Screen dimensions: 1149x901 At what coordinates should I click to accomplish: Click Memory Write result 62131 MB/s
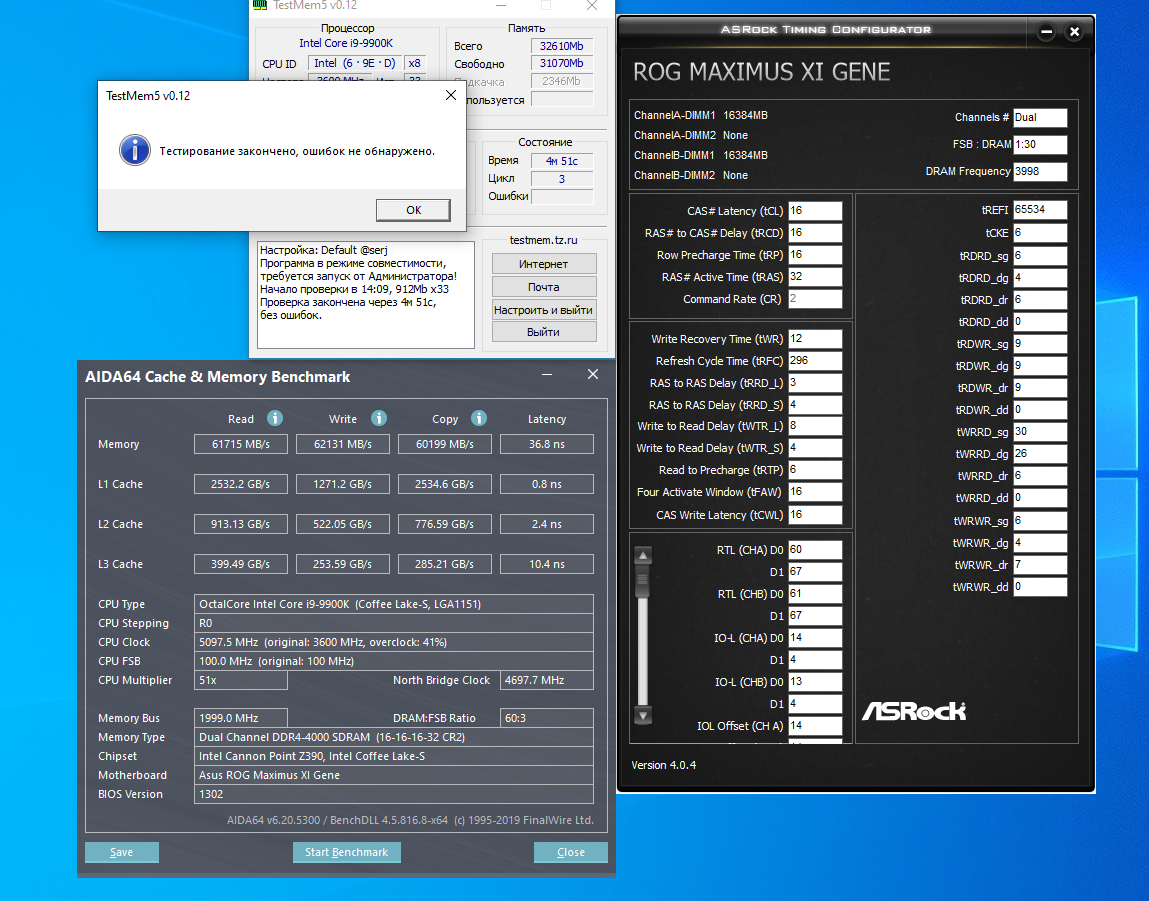(342, 444)
